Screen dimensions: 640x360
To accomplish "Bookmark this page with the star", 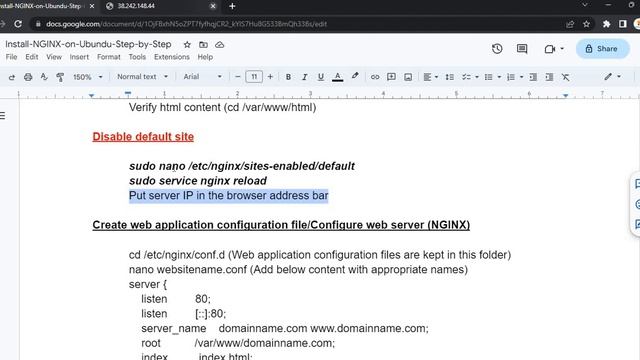I will point(587,24).
